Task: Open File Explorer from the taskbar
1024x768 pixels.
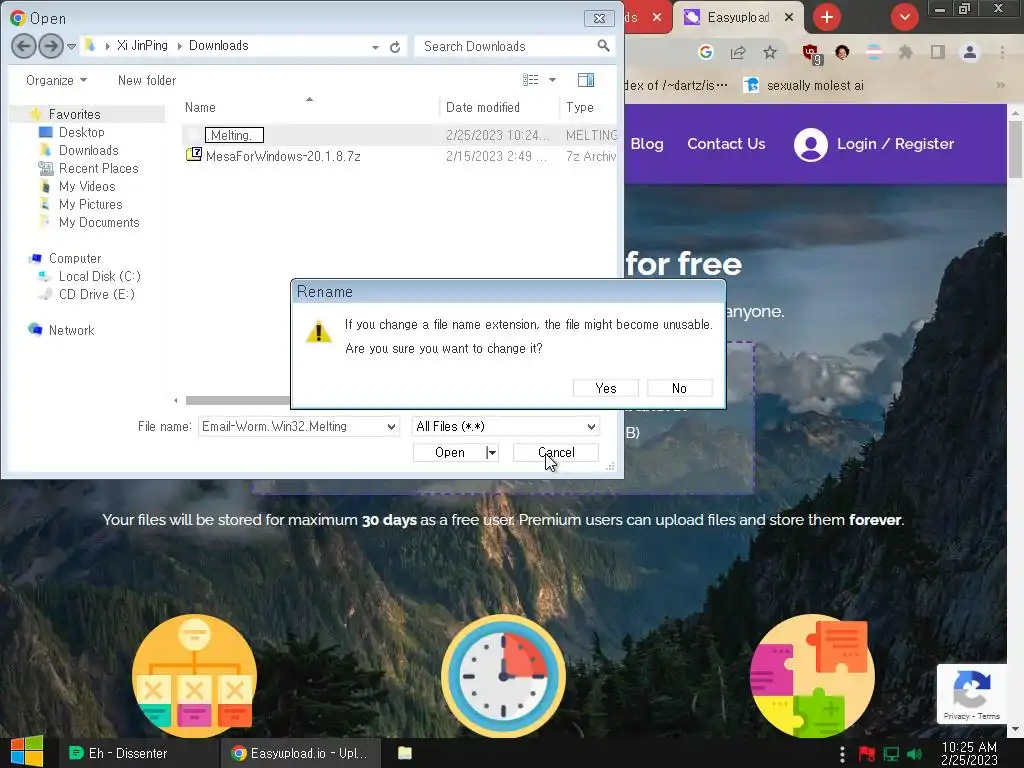Action: tap(405, 753)
